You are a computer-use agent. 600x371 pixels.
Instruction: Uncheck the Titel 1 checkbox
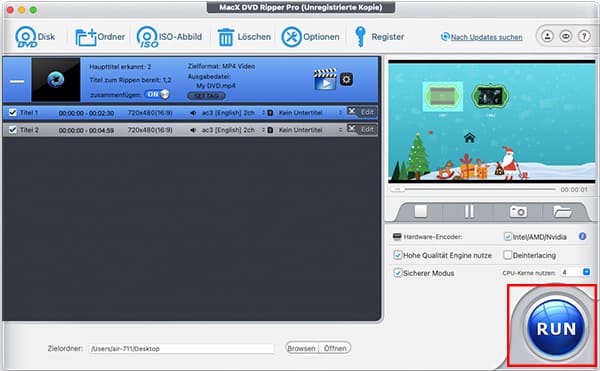[x=12, y=112]
